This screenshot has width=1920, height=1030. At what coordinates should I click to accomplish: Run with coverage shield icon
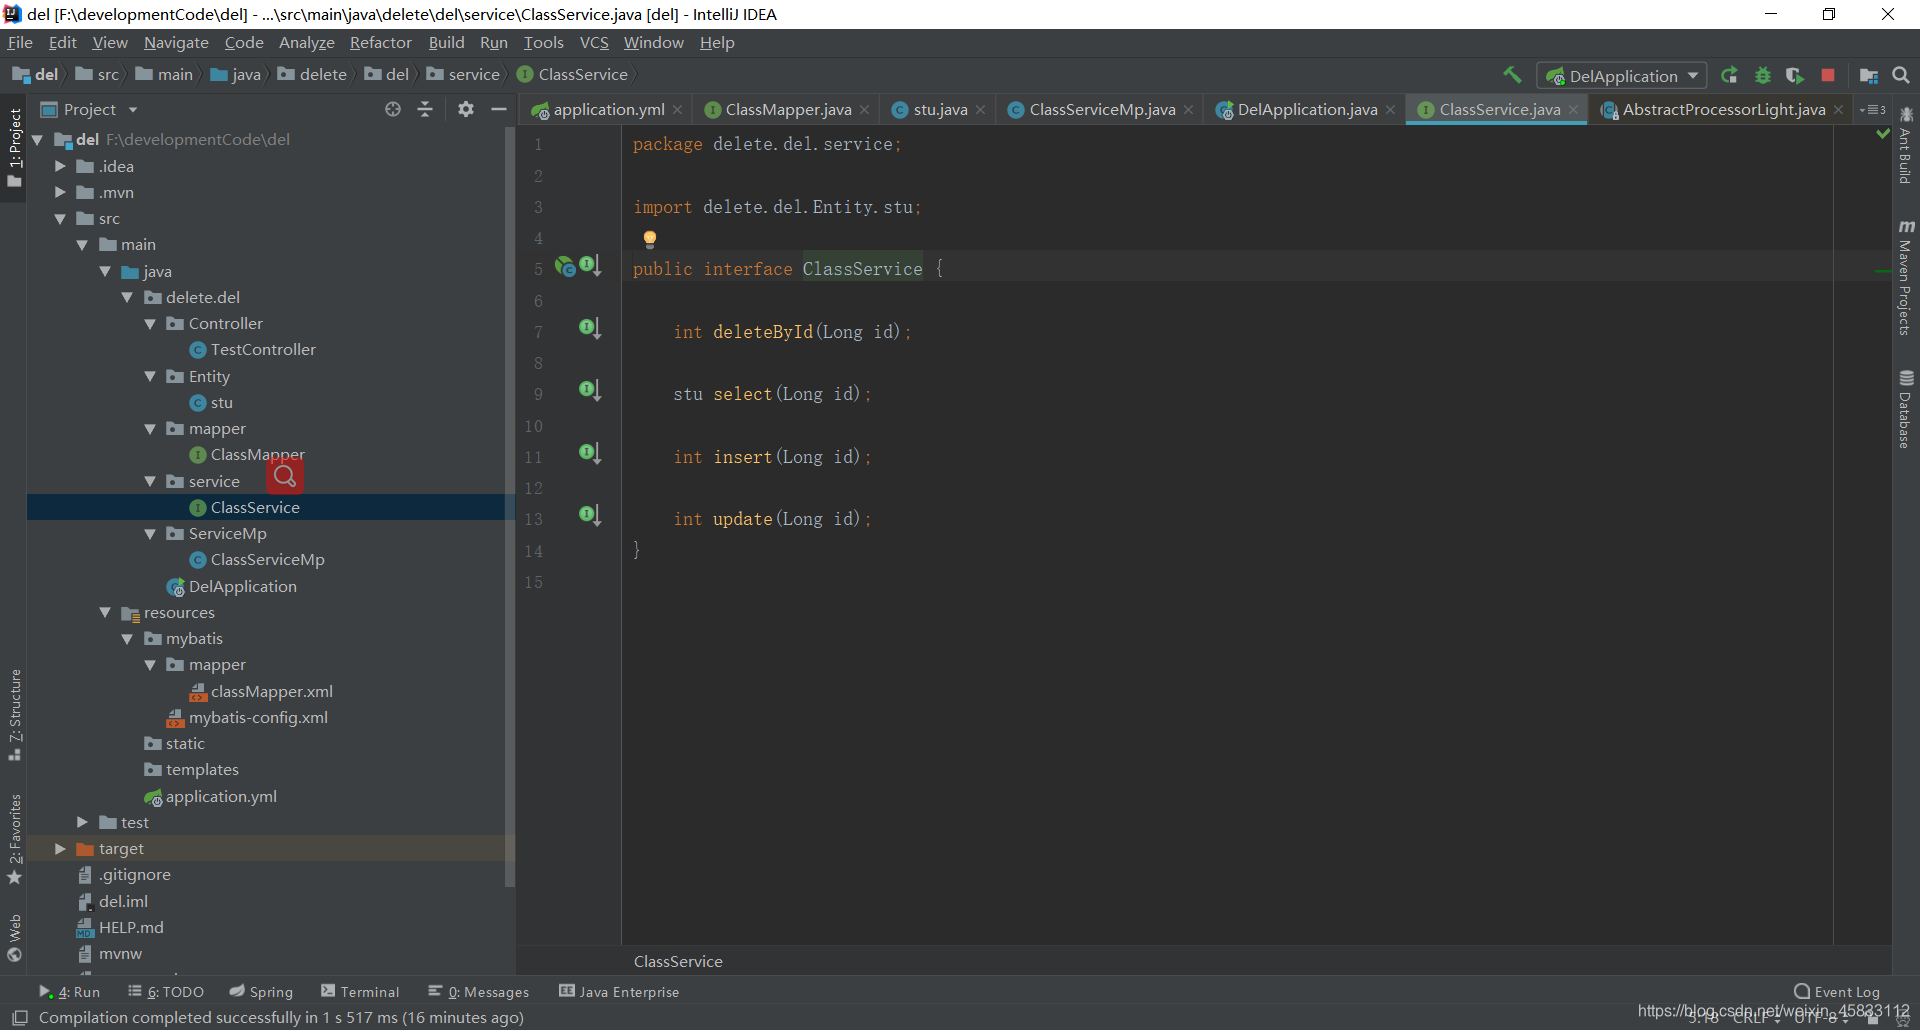pos(1795,75)
